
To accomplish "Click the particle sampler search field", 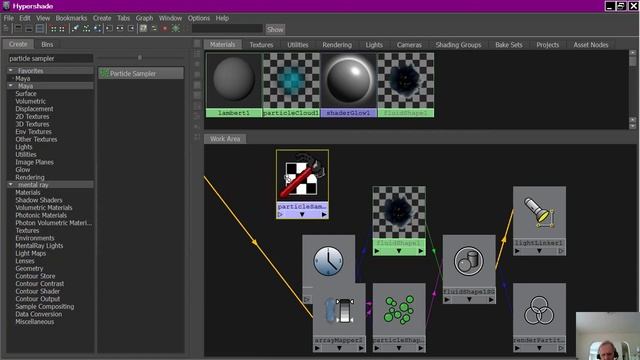I will coord(50,58).
